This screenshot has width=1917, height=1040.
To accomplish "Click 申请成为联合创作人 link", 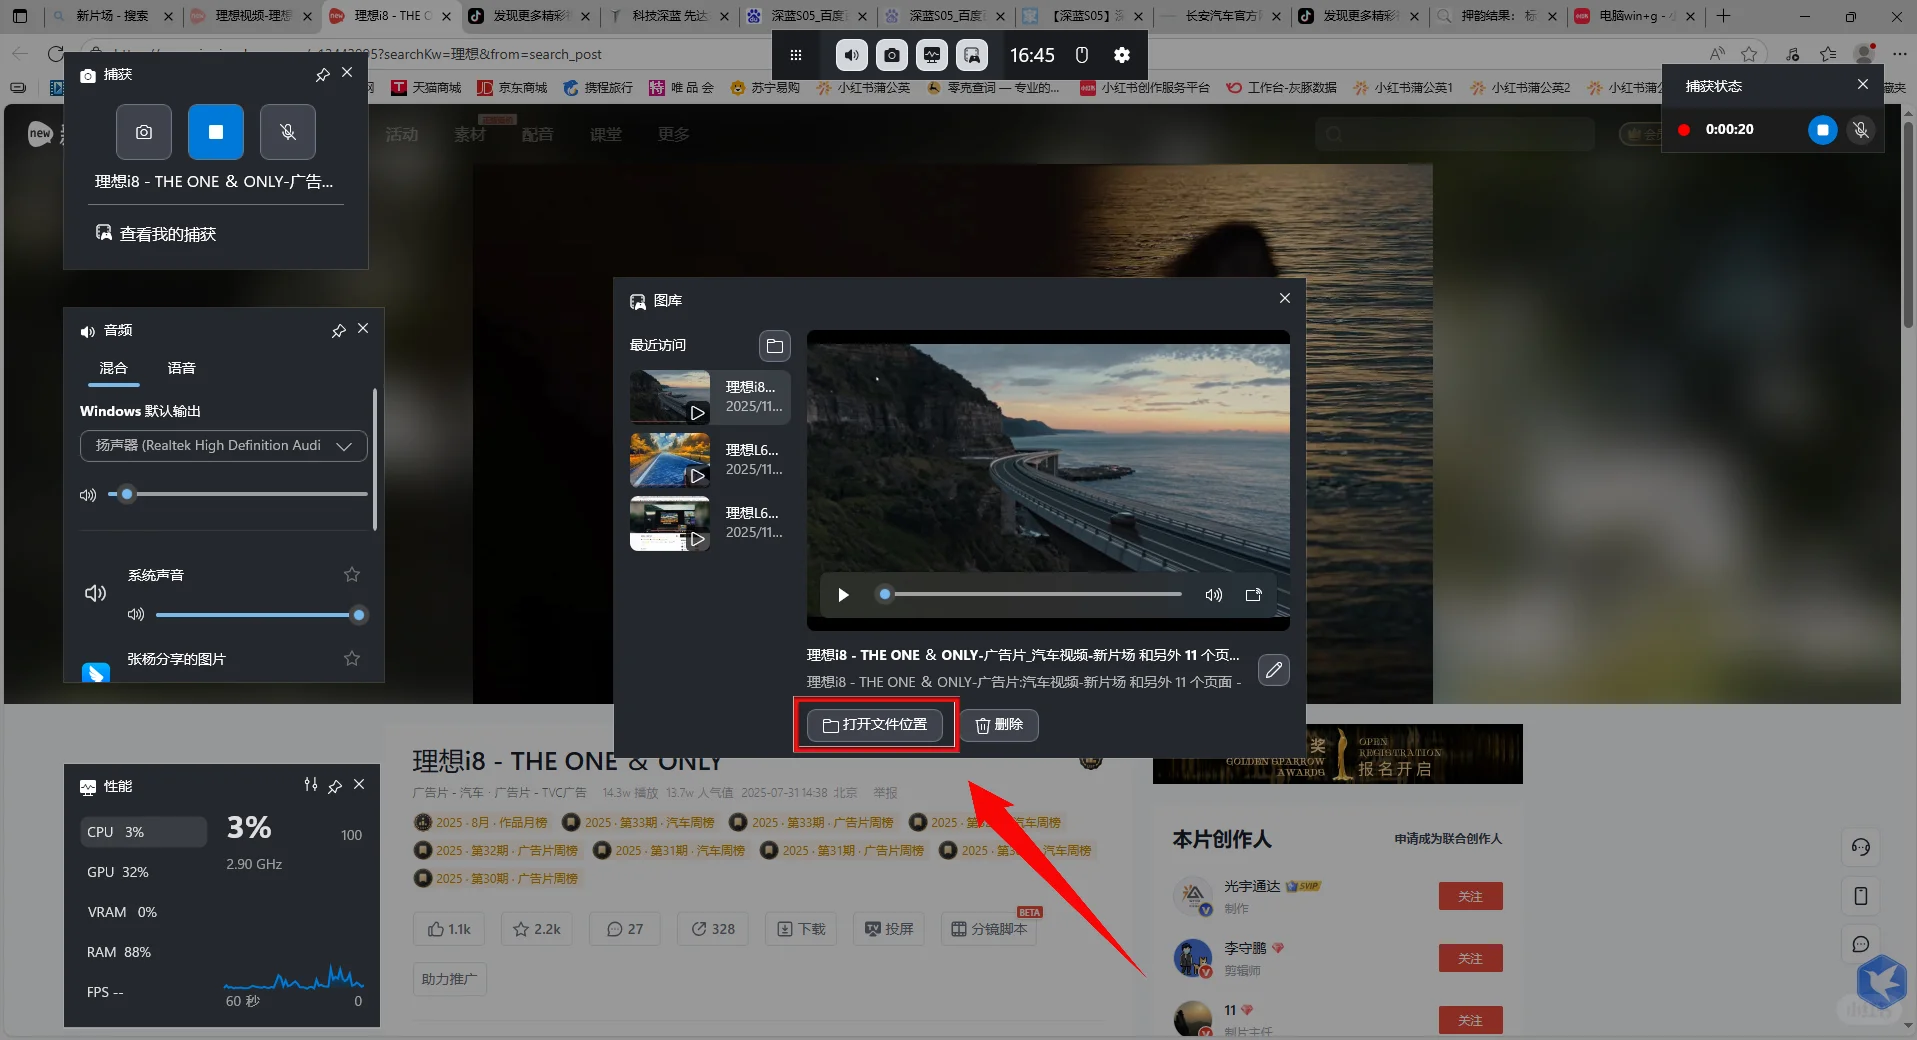I will pyautogui.click(x=1448, y=839).
